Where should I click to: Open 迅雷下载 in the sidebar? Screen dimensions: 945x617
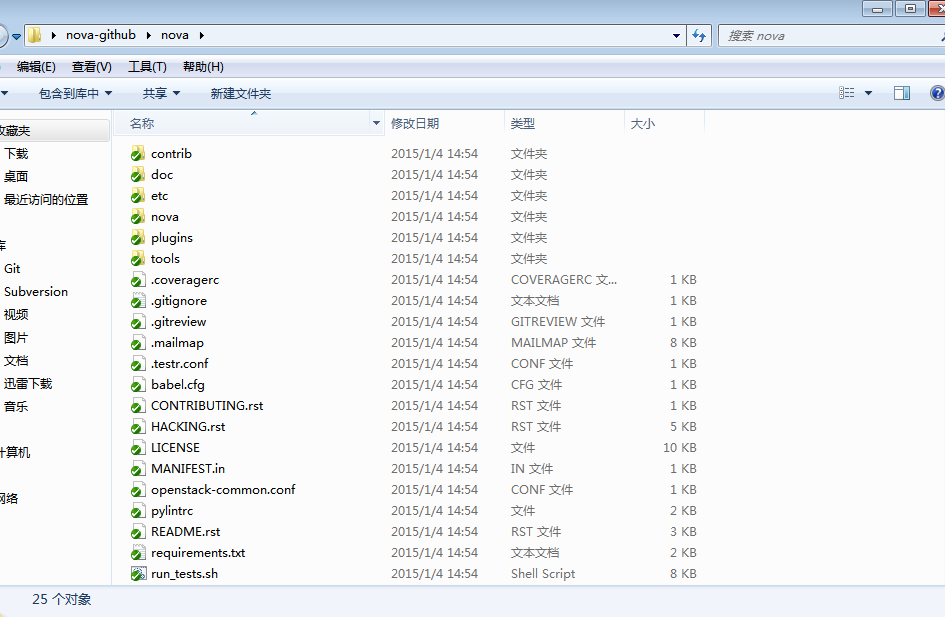pos(28,383)
